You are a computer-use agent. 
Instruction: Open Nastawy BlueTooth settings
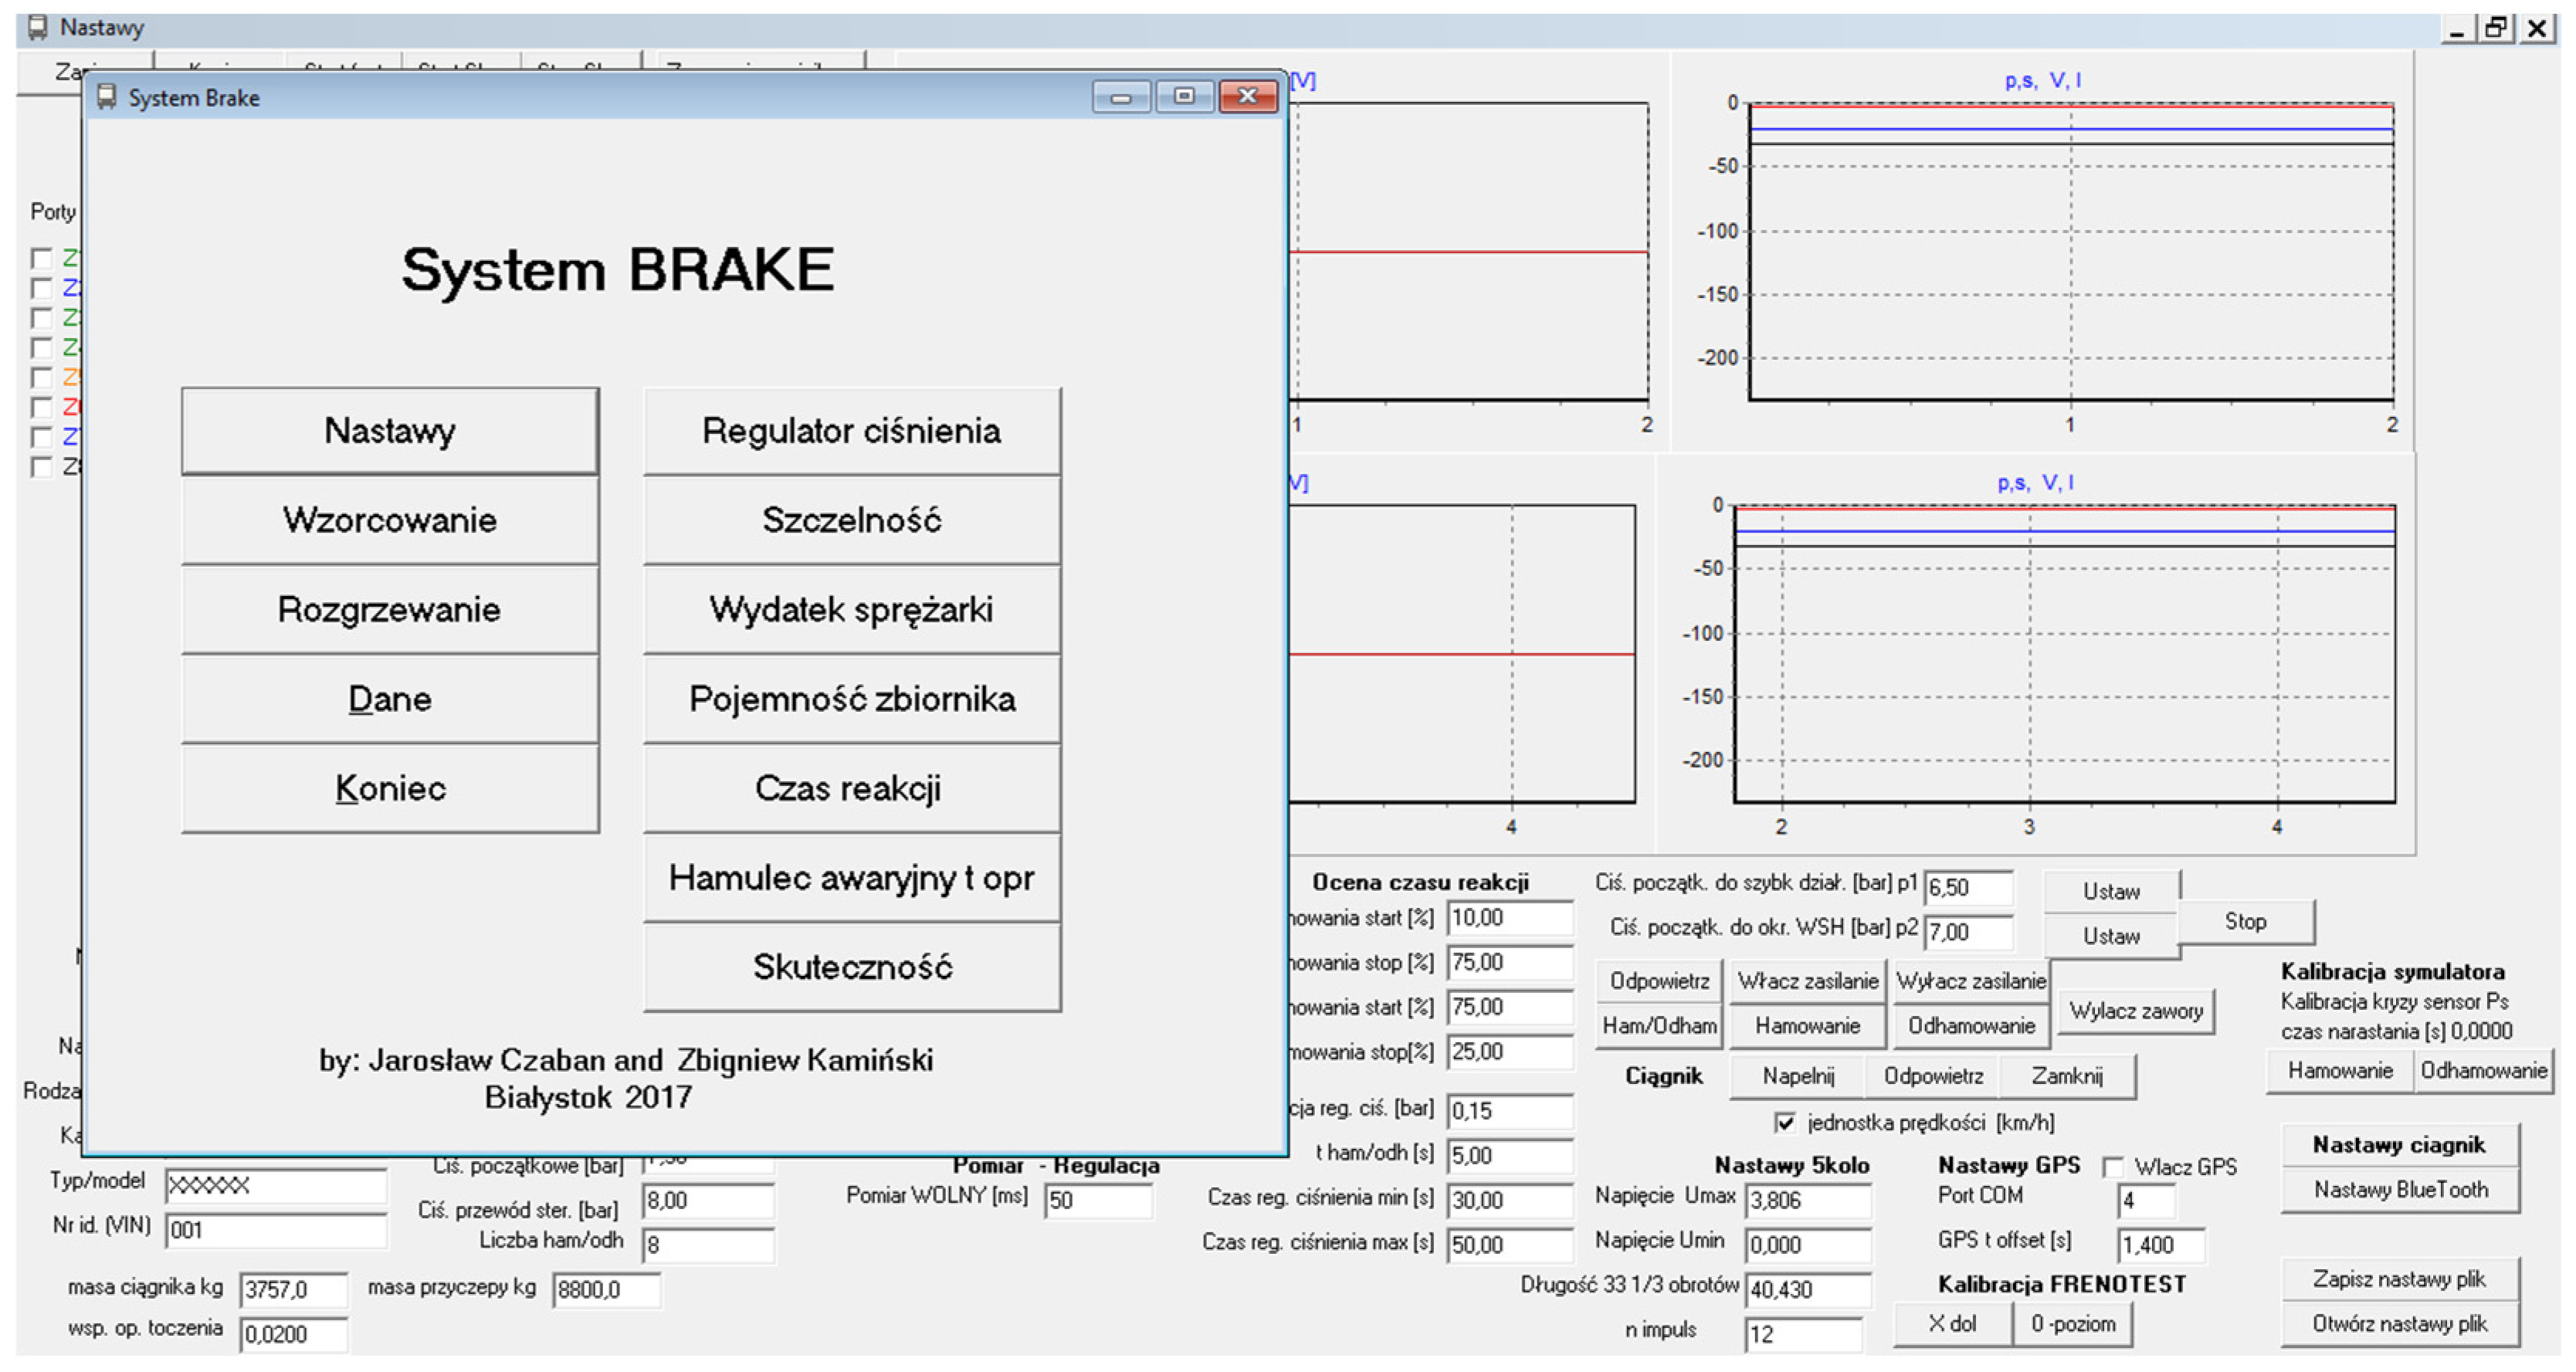click(x=2399, y=1190)
